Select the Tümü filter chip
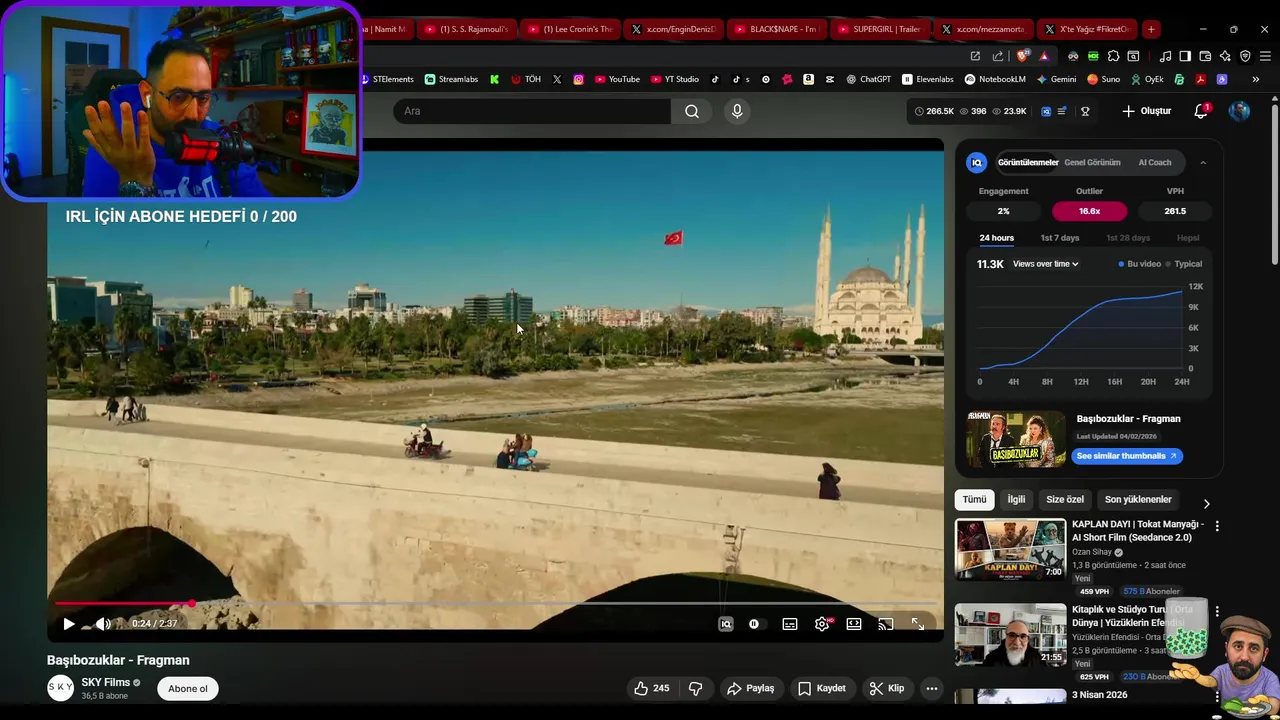The height and width of the screenshot is (720, 1280). tap(974, 499)
